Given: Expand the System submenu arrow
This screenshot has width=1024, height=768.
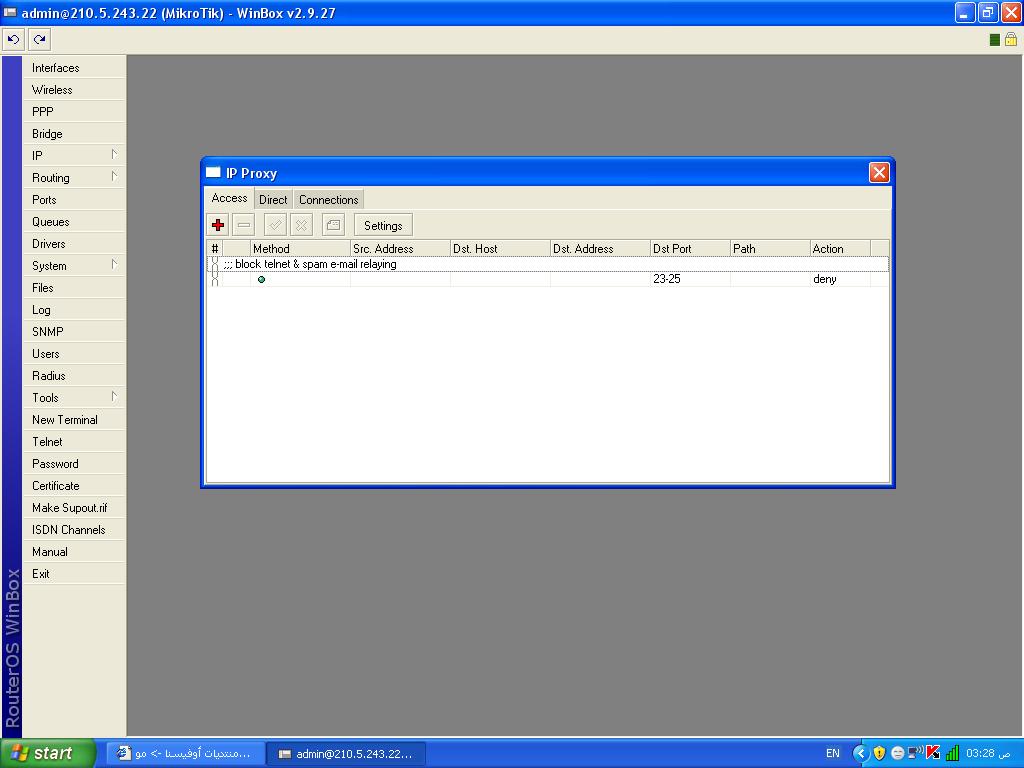Looking at the screenshot, I should (114, 265).
